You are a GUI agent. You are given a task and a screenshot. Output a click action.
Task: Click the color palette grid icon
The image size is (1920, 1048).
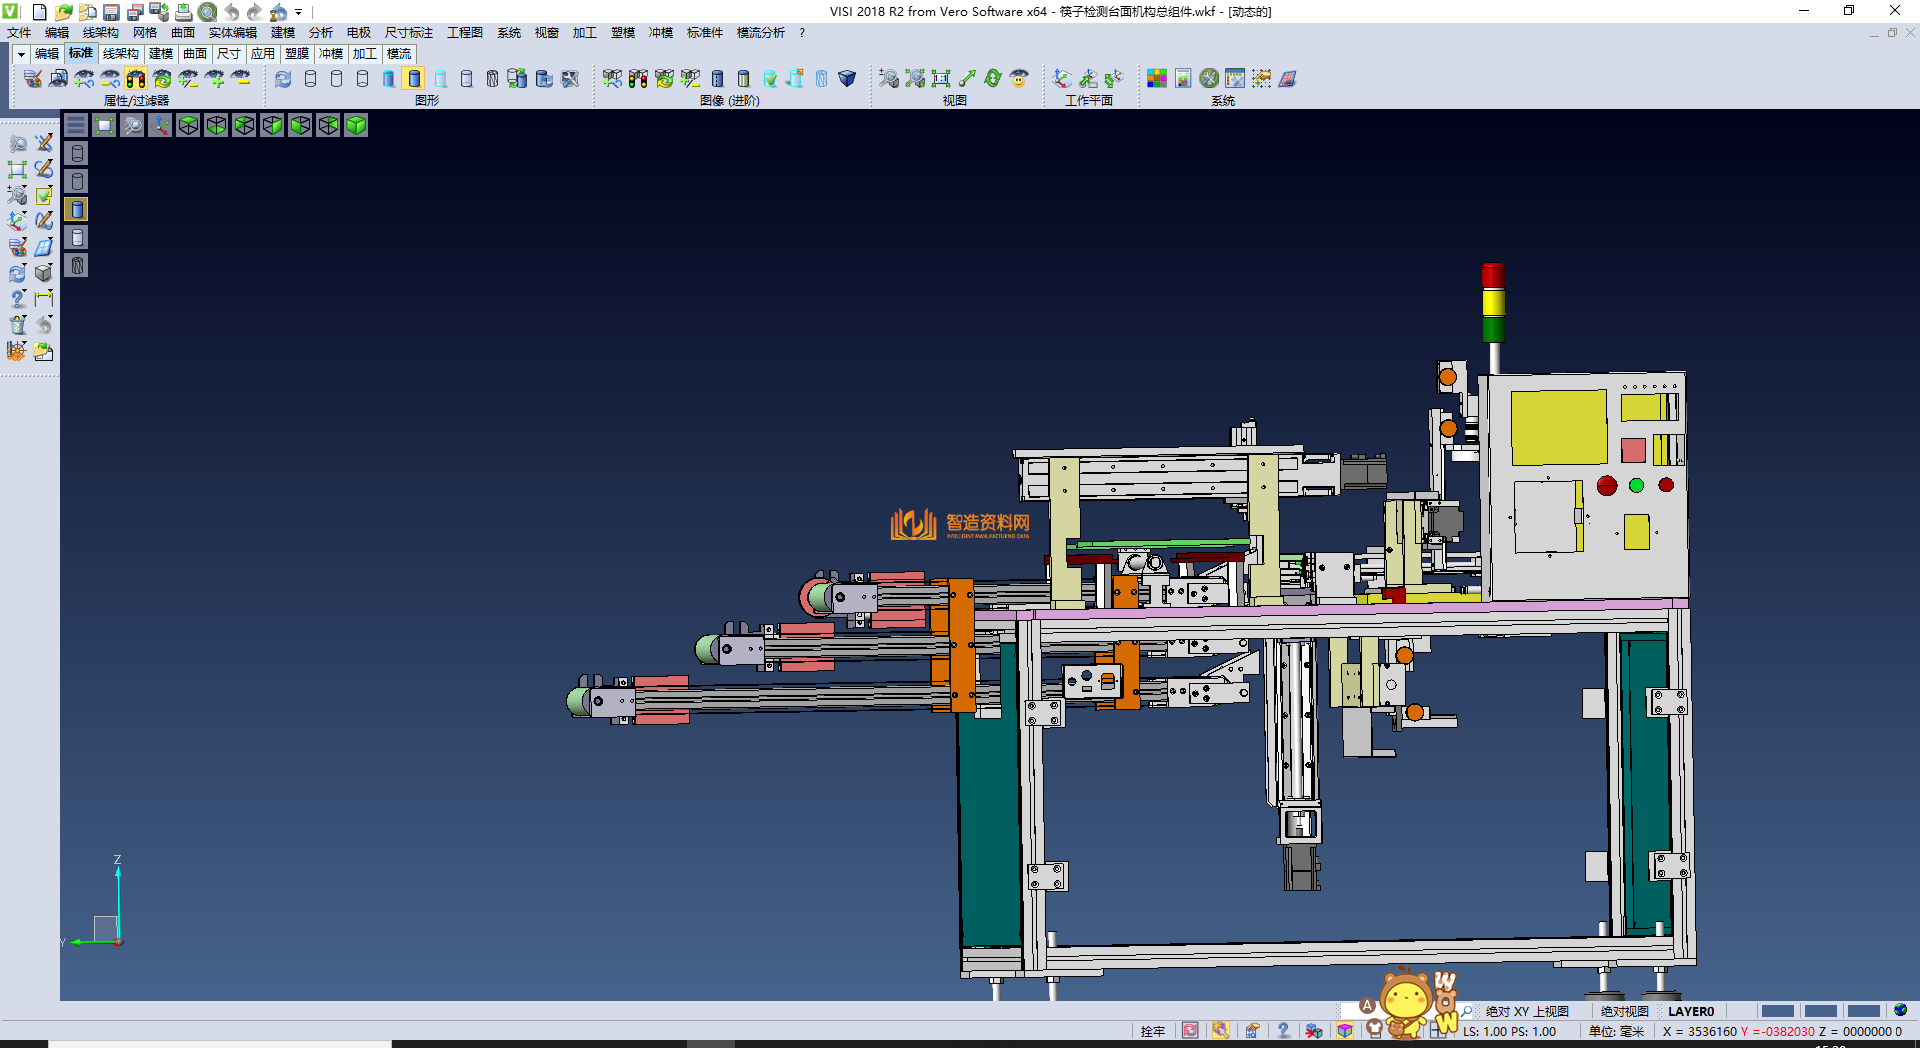pos(1156,79)
